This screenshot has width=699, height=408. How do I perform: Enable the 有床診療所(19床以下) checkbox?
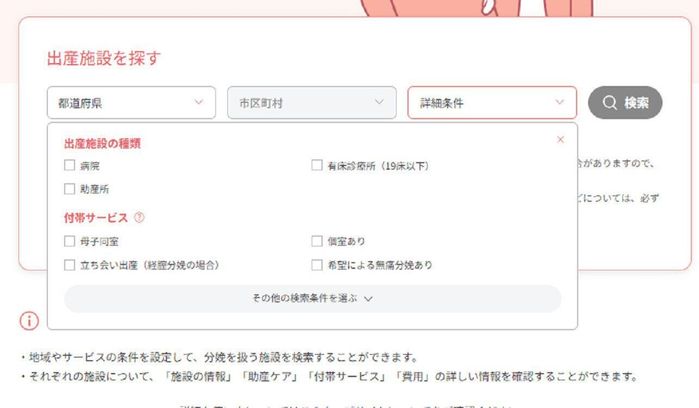pos(317,165)
